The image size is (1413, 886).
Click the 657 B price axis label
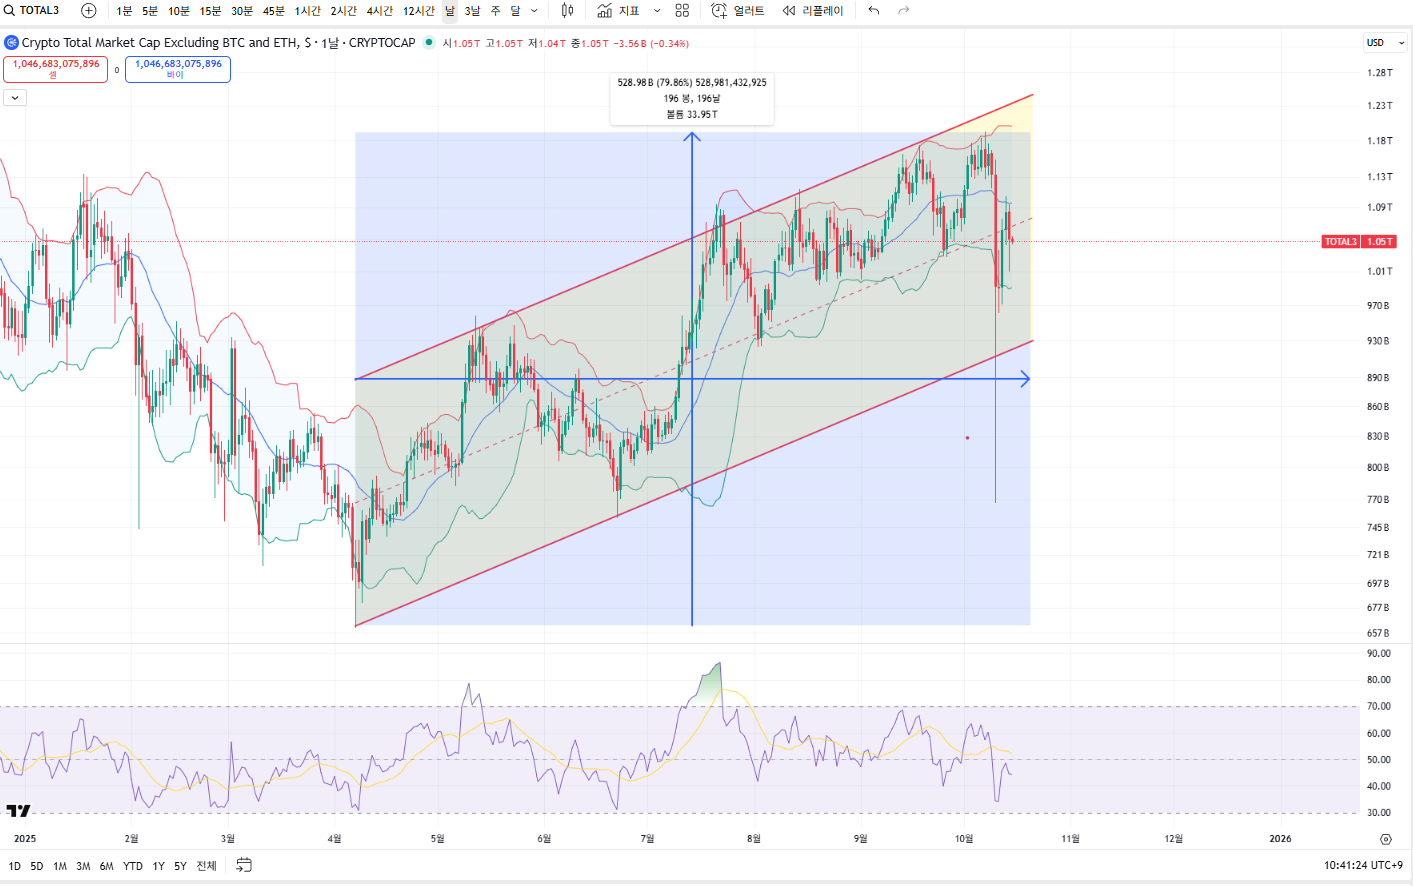(1378, 633)
